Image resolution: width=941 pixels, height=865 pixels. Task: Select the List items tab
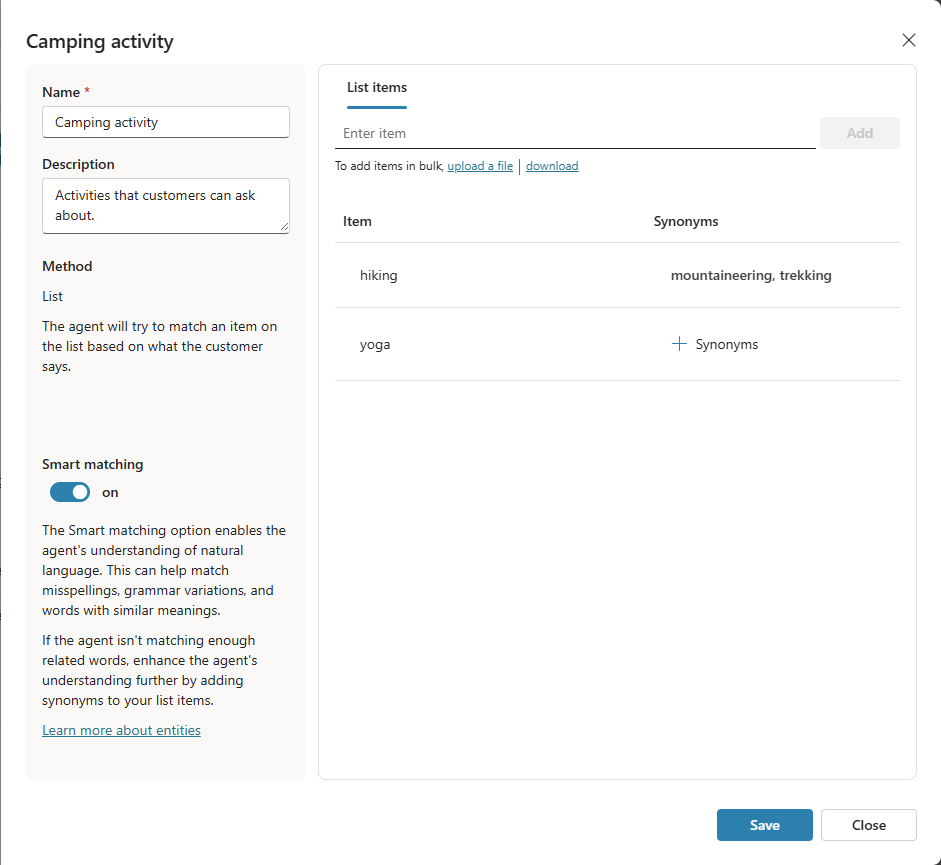tap(377, 88)
